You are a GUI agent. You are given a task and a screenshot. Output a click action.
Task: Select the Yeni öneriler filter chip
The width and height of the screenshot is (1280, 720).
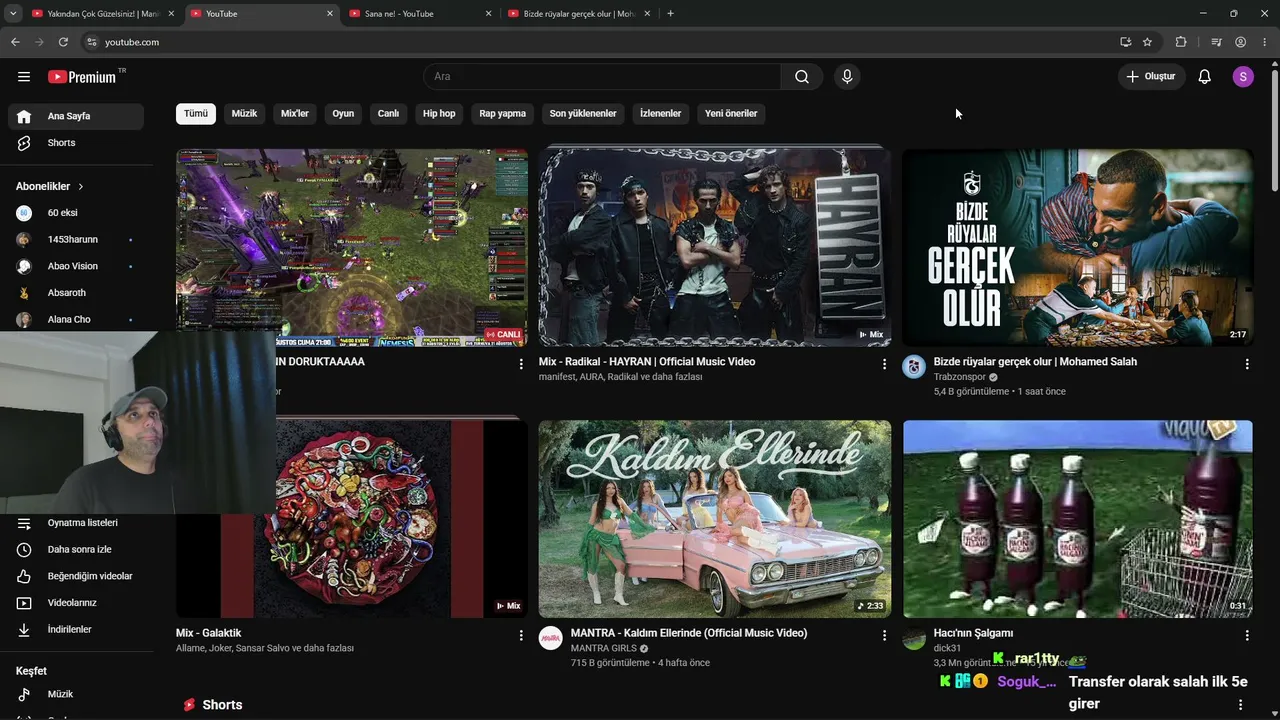pos(731,113)
